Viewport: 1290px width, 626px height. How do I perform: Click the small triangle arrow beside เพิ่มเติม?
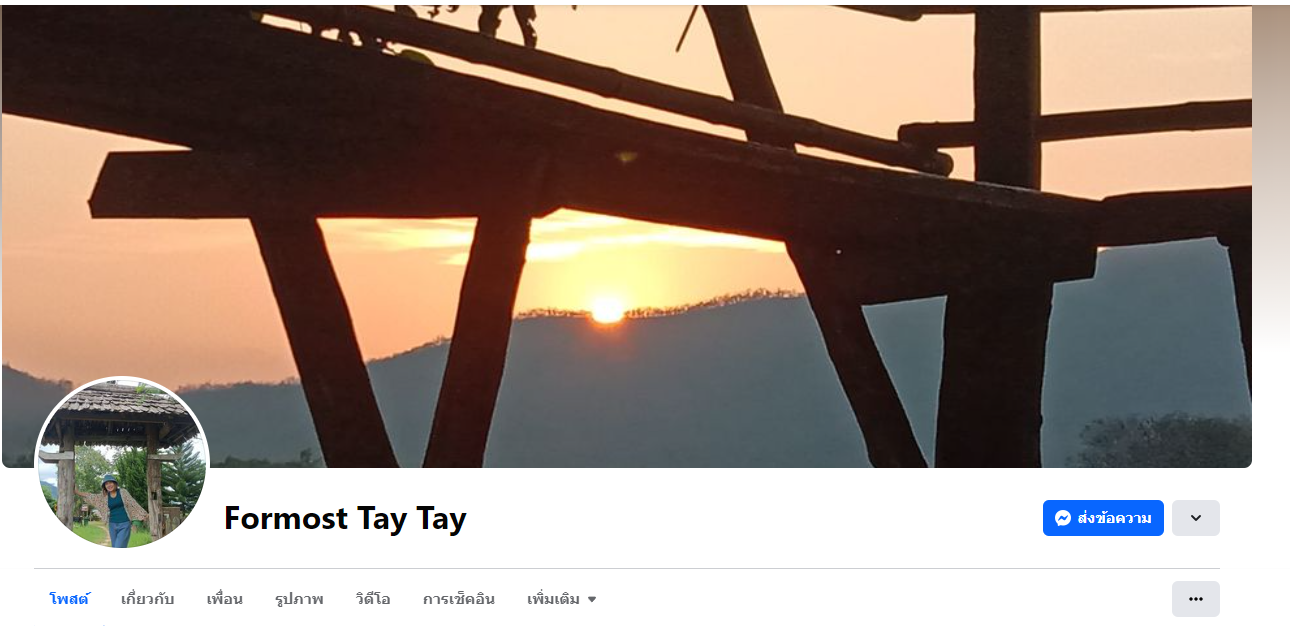tap(592, 600)
